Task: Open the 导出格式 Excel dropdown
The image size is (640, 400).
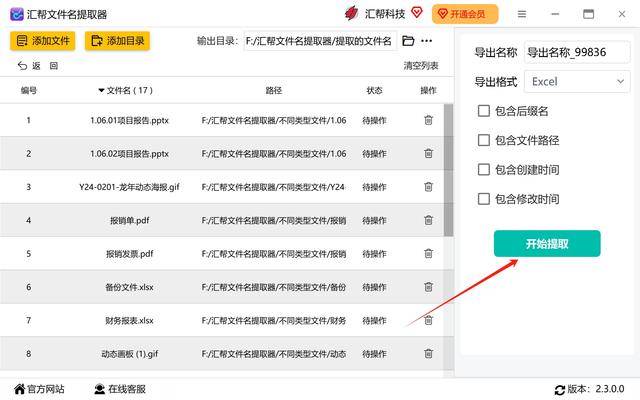Action: coord(577,81)
